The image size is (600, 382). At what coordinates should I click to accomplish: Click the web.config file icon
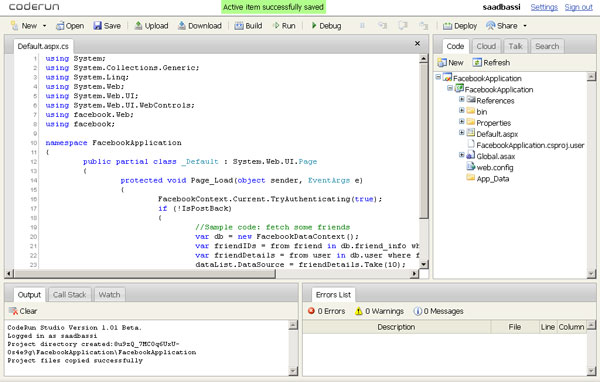click(470, 167)
